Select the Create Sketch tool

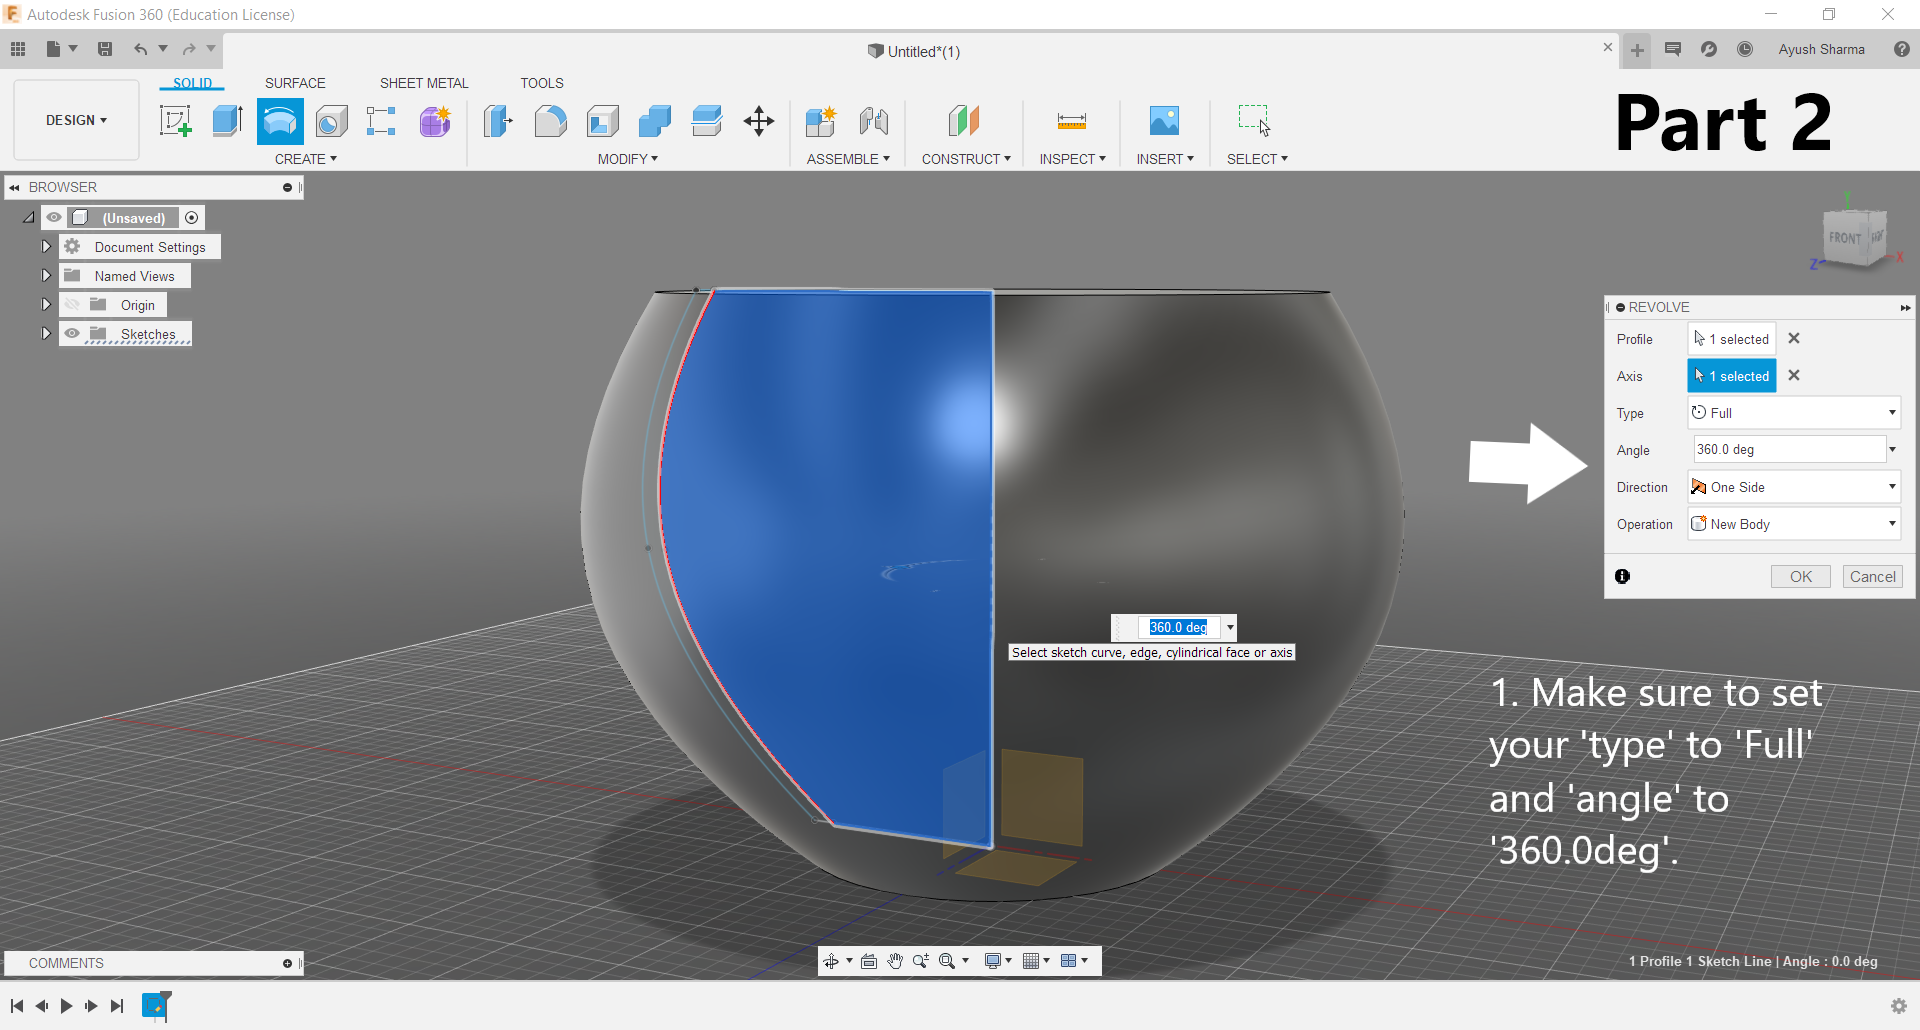[x=176, y=121]
